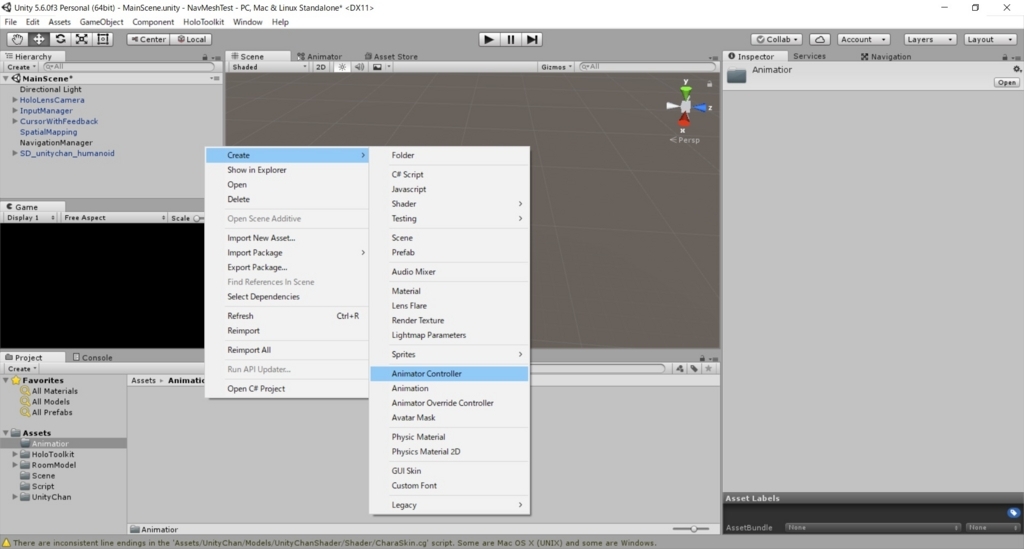
Task: Adjust the Game view Scale slider
Action: coord(199,218)
